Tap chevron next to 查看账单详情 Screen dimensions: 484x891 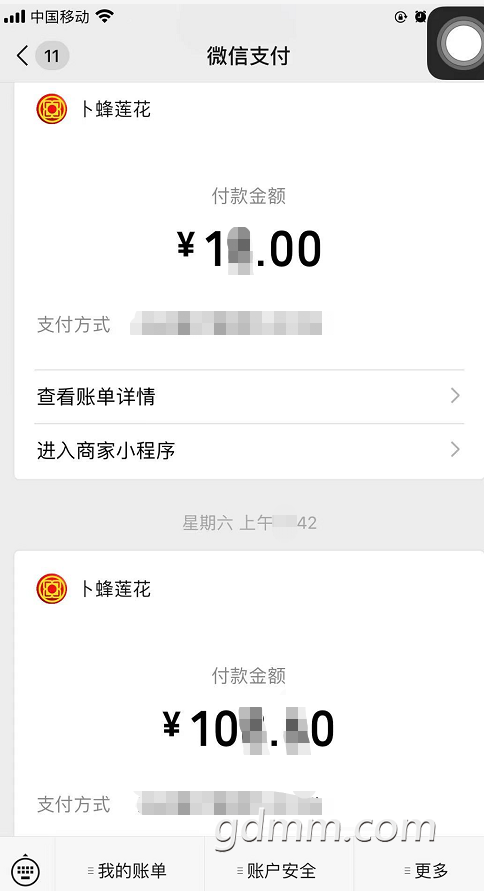tap(455, 396)
